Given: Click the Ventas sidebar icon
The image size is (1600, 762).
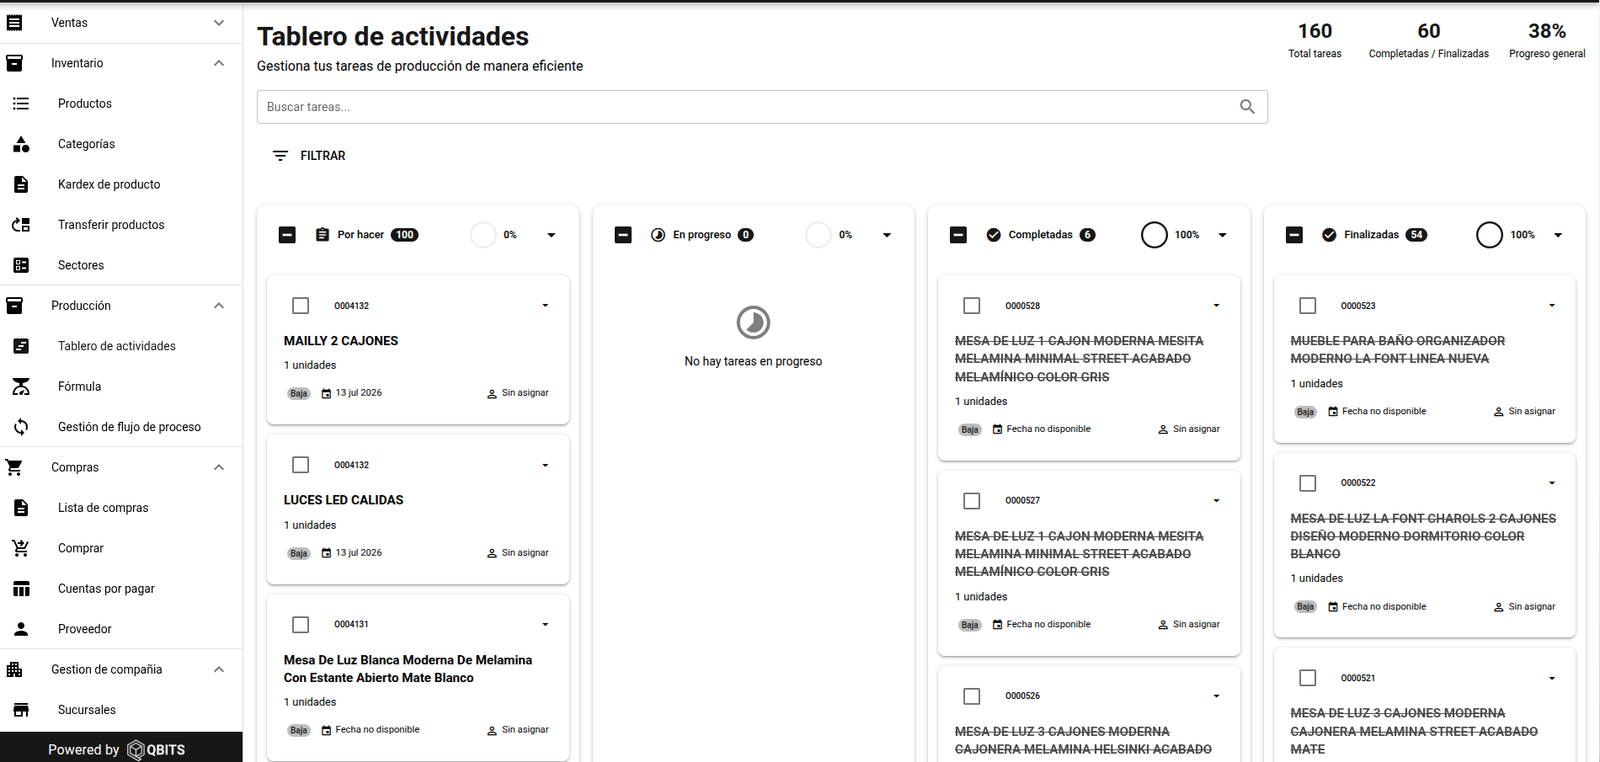Looking at the screenshot, I should pyautogui.click(x=14, y=22).
